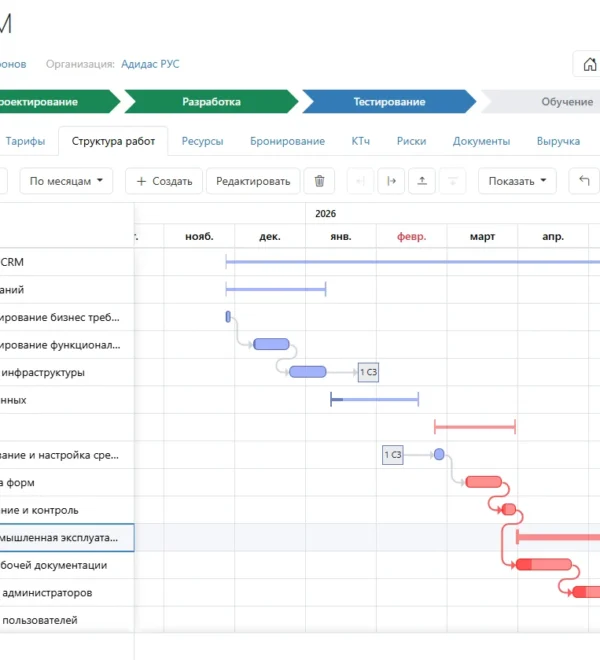Create a new task with Создать
The height and width of the screenshot is (660, 600).
164,181
